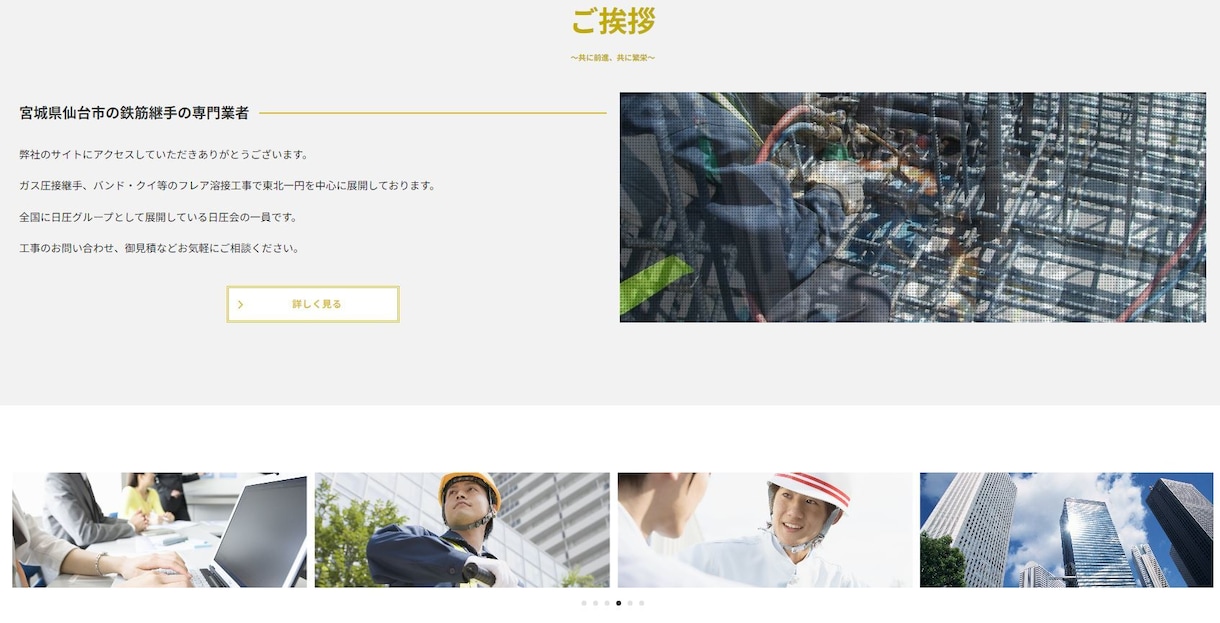This screenshot has height=623, width=1220.
Task: Click the active dark carousel dot
Action: point(618,603)
